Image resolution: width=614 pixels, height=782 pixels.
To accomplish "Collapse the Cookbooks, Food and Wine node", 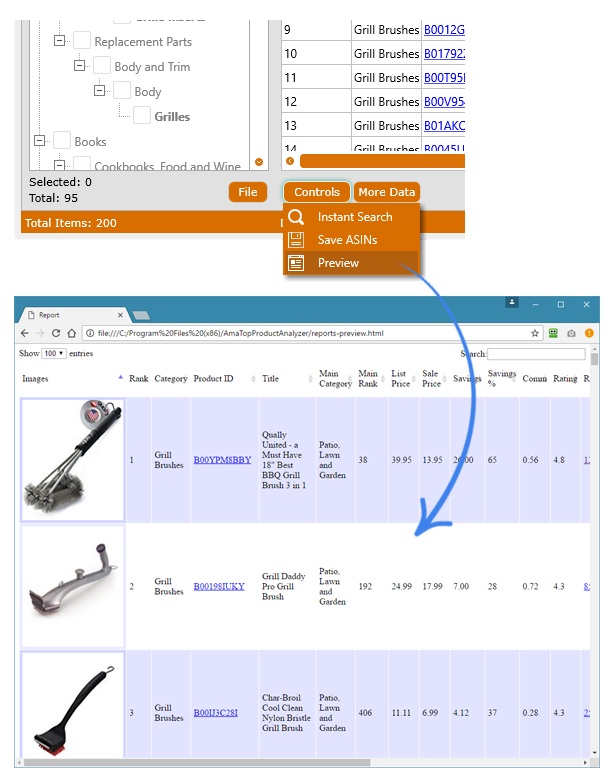I will [59, 165].
